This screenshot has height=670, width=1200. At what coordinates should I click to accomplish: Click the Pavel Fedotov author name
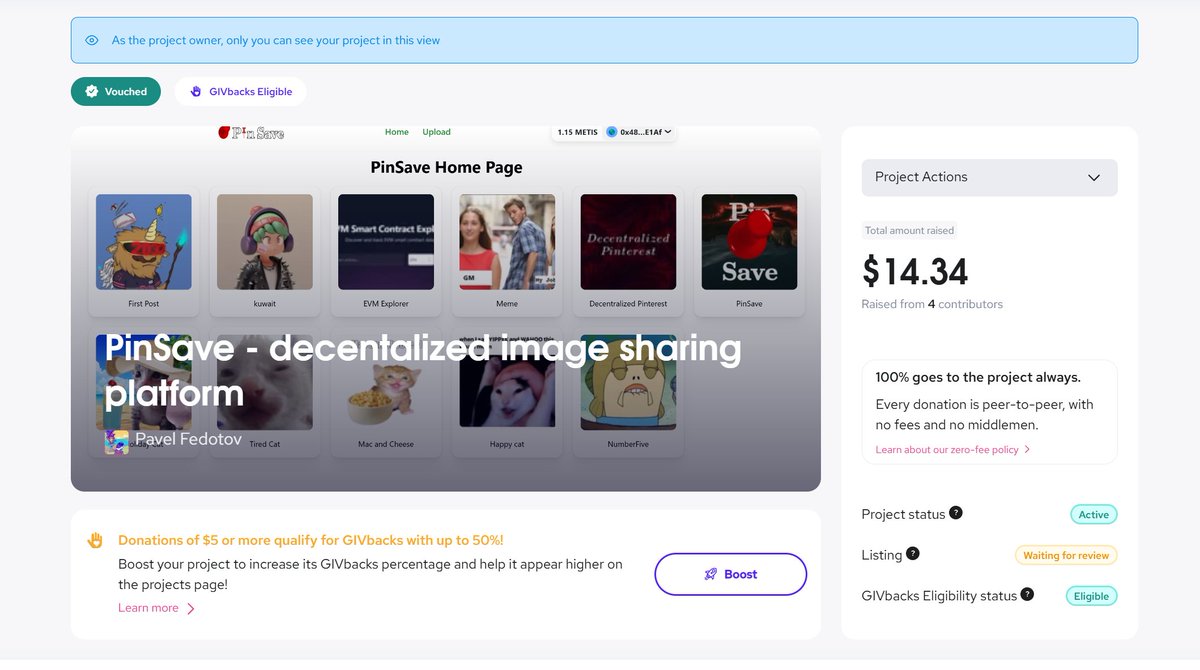[x=186, y=440]
